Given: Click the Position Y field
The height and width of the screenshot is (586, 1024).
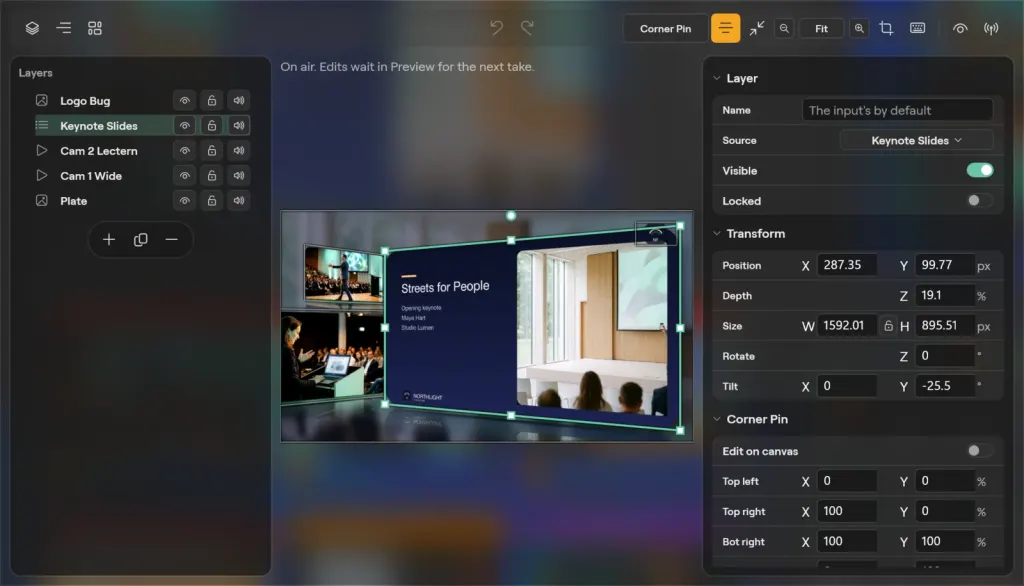Looking at the screenshot, I should [944, 265].
